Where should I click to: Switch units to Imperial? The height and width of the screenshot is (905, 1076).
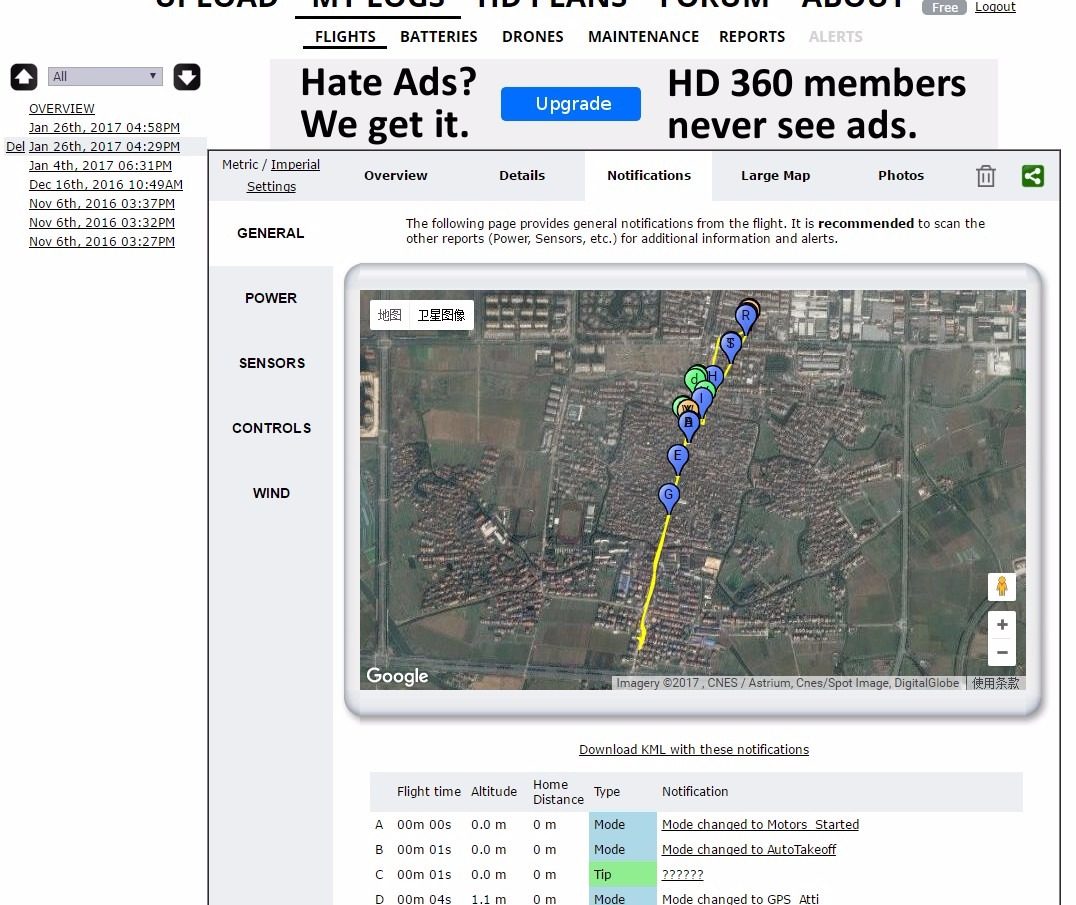tap(295, 165)
